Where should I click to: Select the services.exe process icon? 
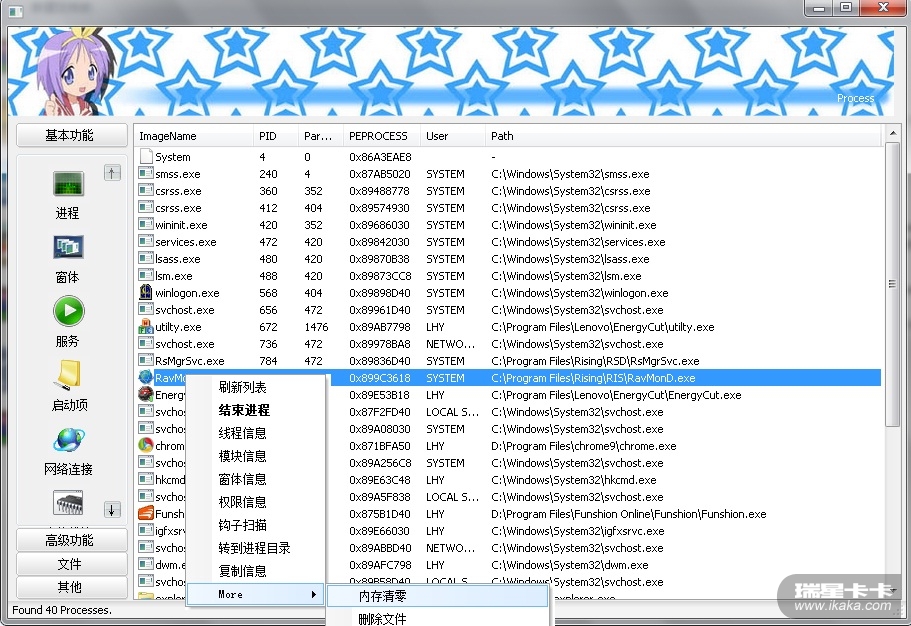(x=146, y=241)
